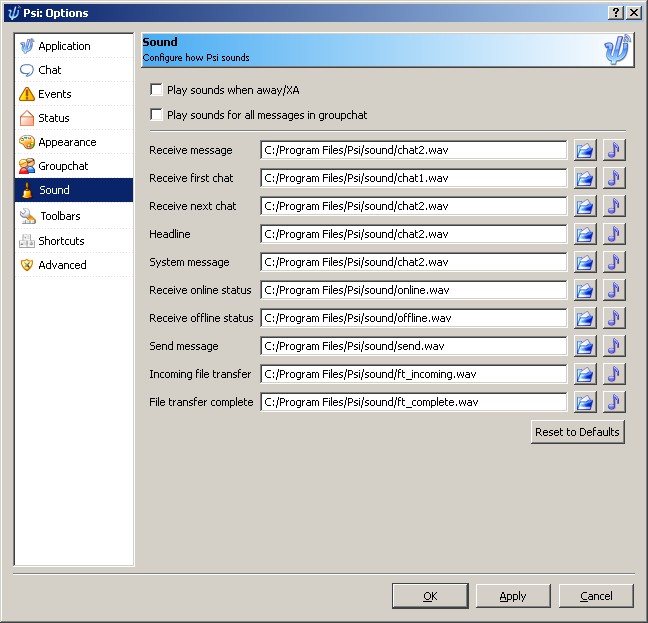Browse file for File transfer complete sound
This screenshot has width=648, height=623.
click(x=585, y=402)
